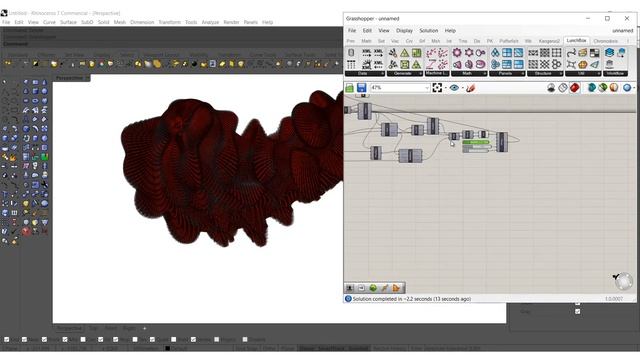Open Grasshopper Display menu

pos(404,31)
